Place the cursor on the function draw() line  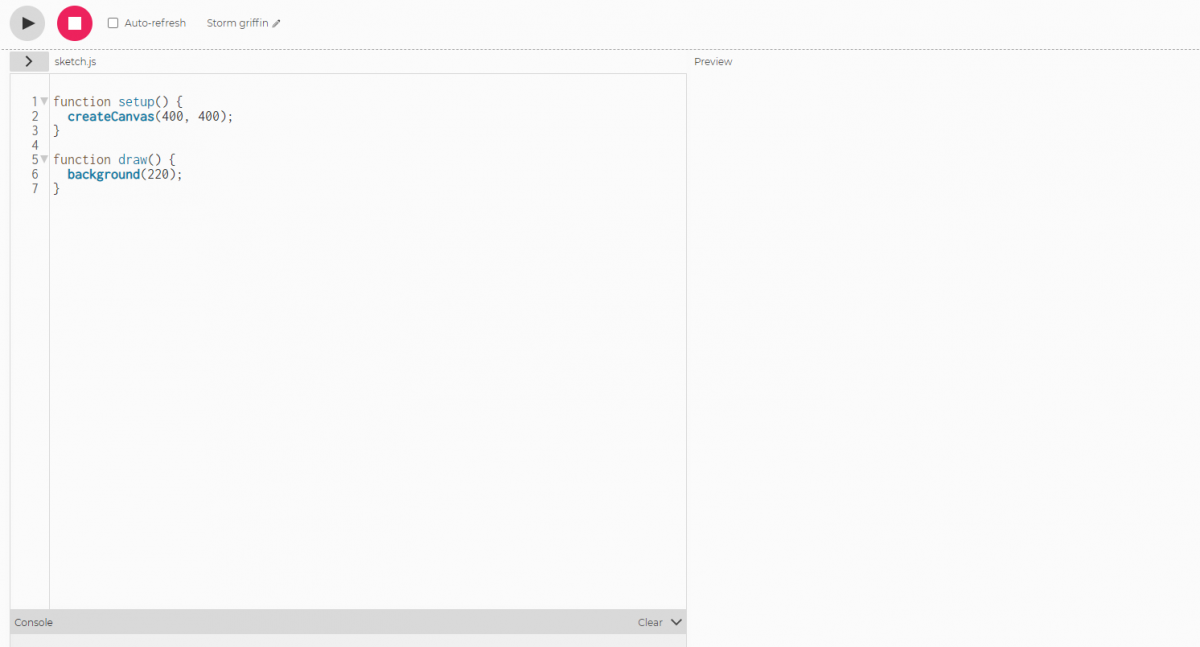coord(114,160)
